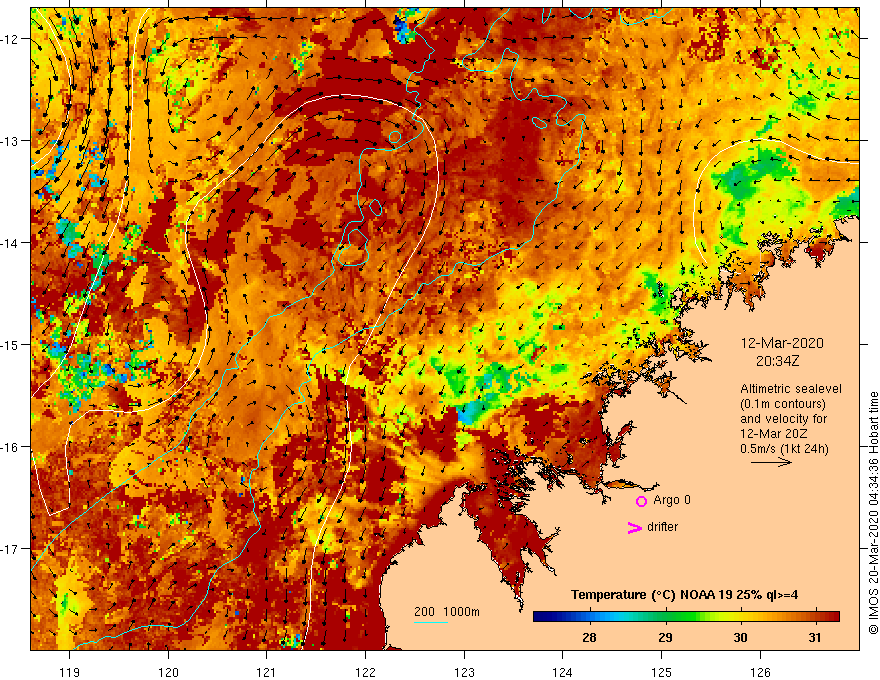
Task: Click the latitude label -17
Action: pos(11,549)
